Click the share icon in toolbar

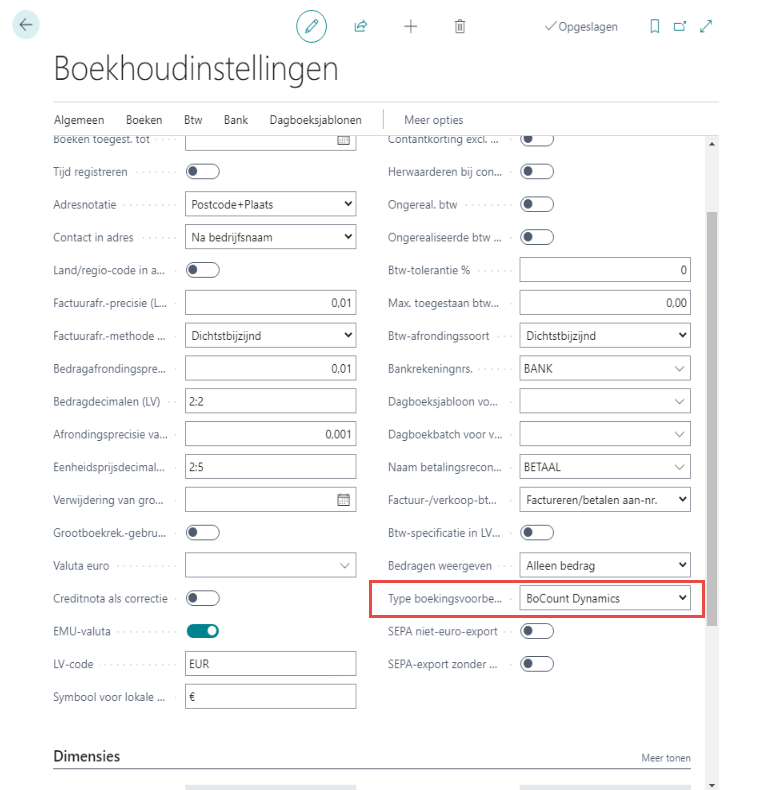(361, 27)
